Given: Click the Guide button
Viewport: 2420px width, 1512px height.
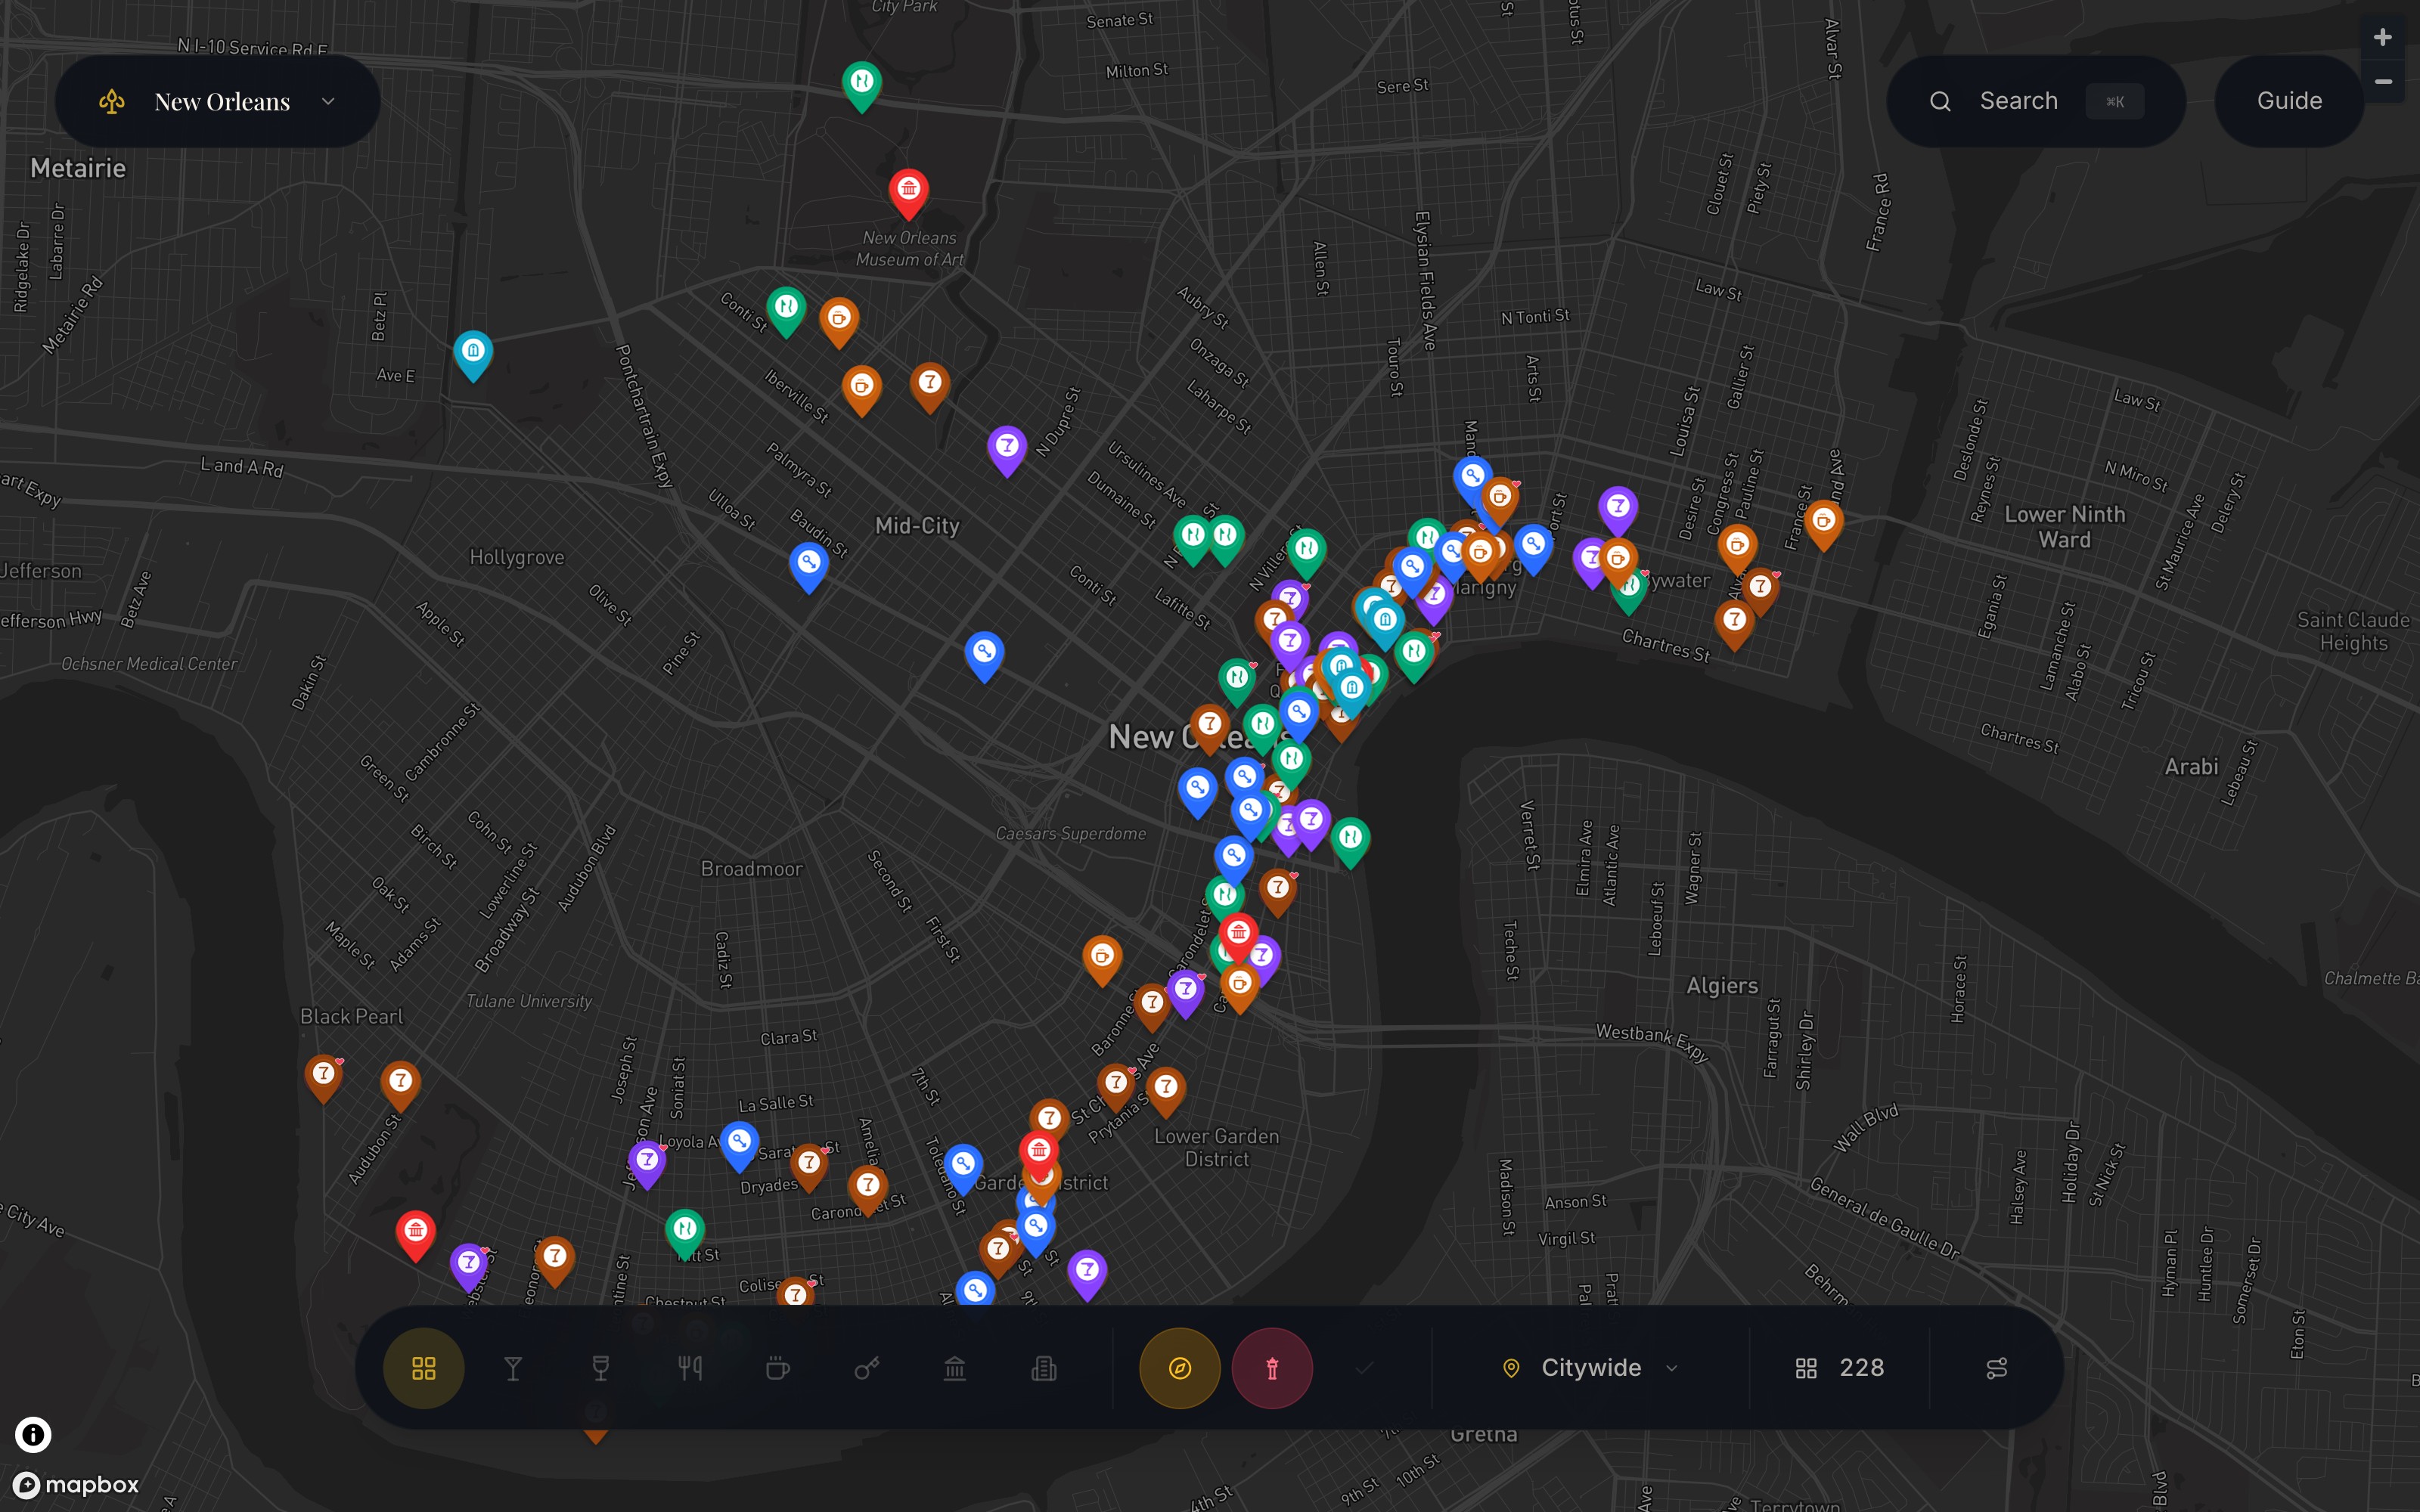Looking at the screenshot, I should tap(2289, 101).
